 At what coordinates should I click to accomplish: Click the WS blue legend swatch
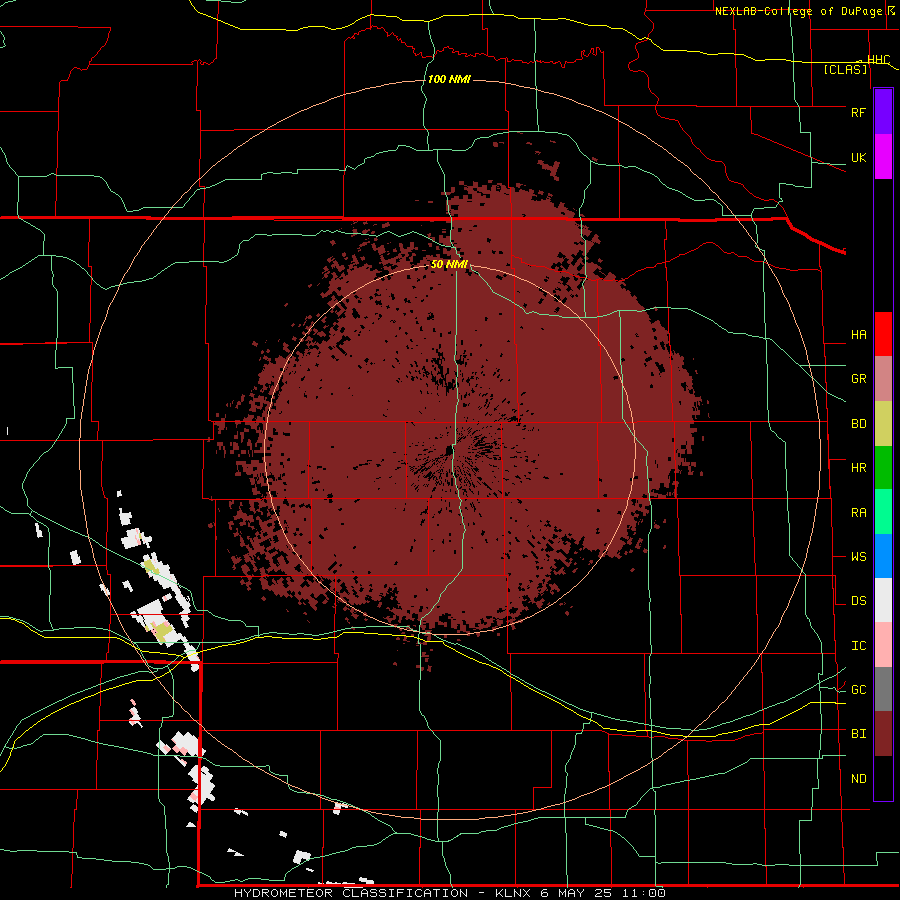pos(883,556)
